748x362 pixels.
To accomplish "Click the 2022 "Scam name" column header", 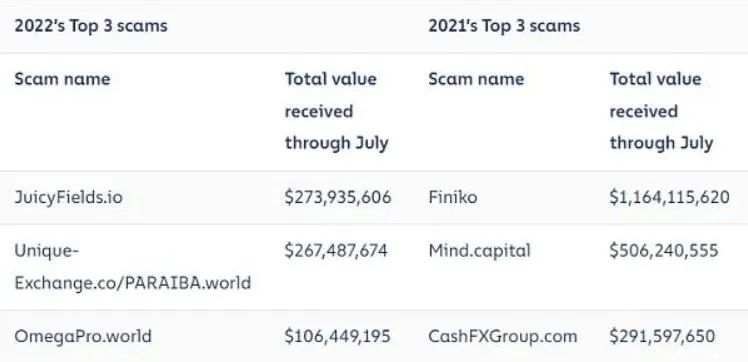I will (62, 79).
